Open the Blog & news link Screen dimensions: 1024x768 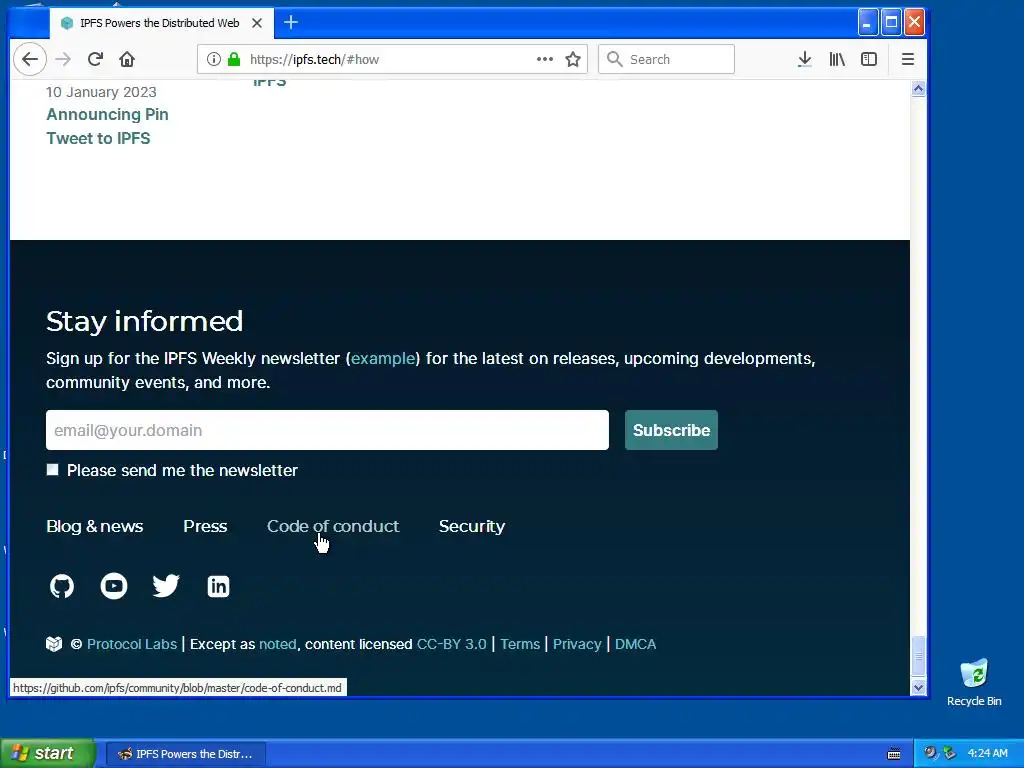click(95, 526)
